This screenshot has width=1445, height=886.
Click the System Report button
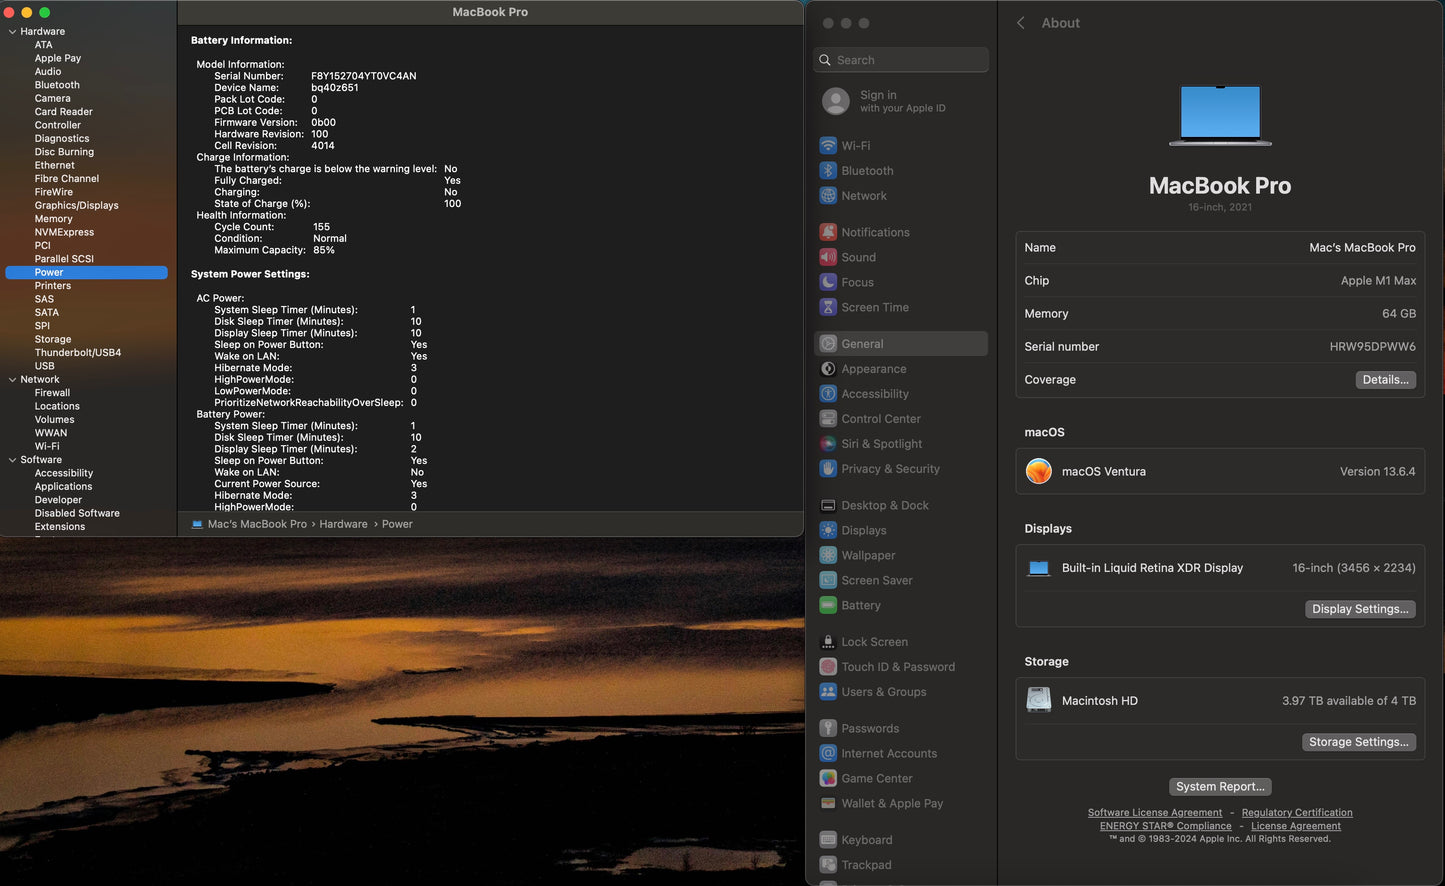(x=1220, y=787)
